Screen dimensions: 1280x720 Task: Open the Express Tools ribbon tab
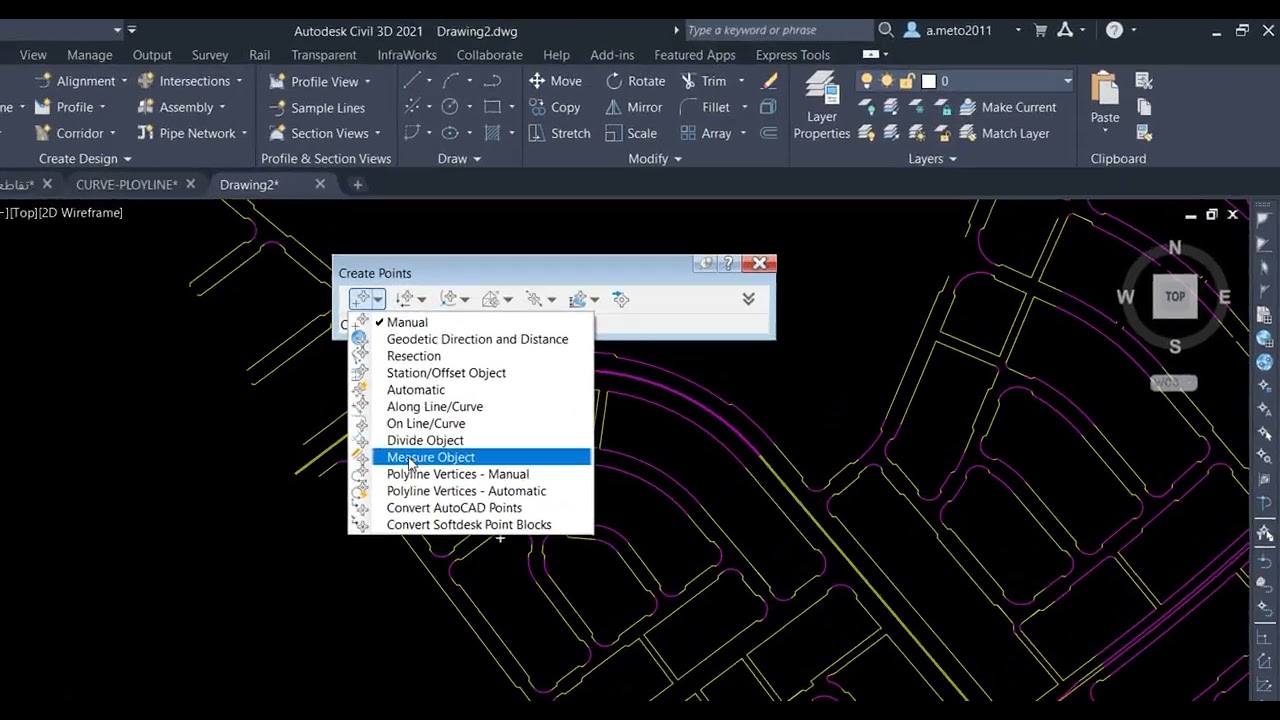pos(793,55)
